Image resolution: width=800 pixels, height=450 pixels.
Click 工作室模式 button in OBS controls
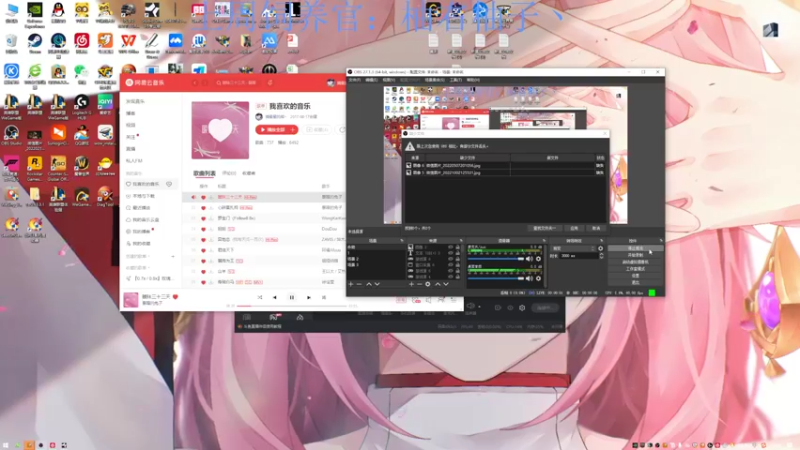[635, 269]
